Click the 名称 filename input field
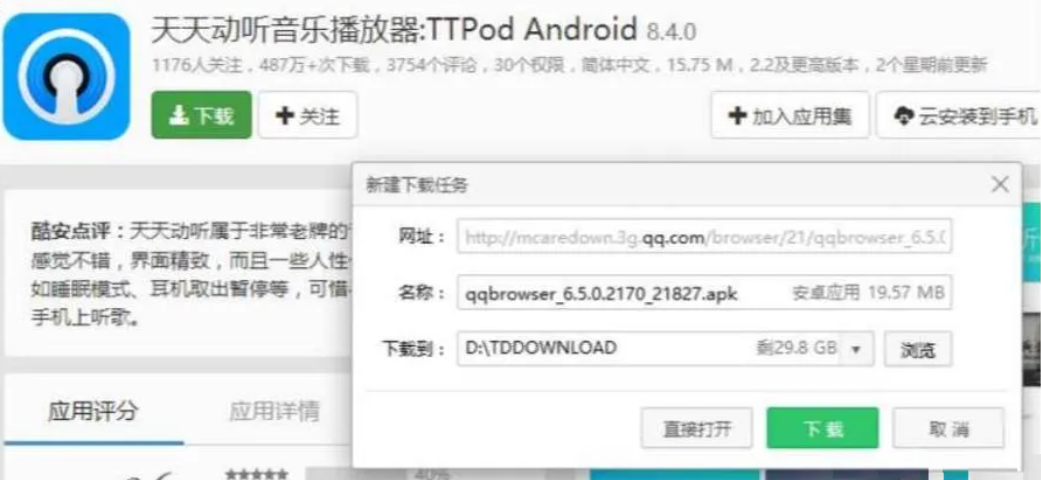 point(704,292)
